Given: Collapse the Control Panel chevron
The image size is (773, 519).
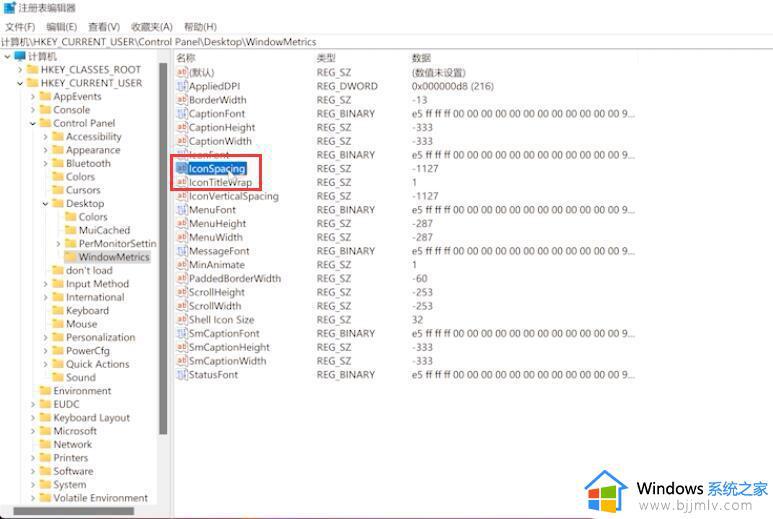Looking at the screenshot, I should [33, 123].
